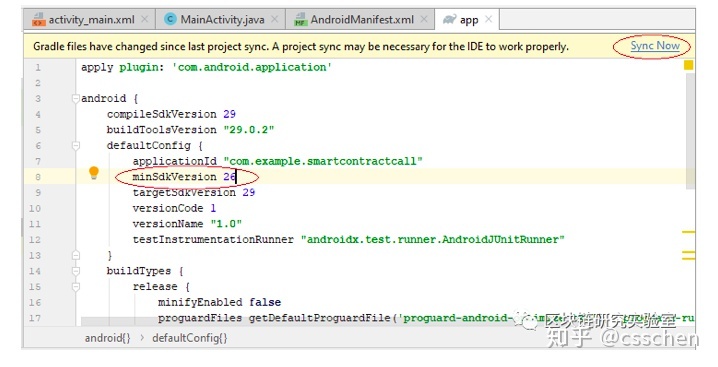Click the yellow inspection status square

click(x=688, y=66)
